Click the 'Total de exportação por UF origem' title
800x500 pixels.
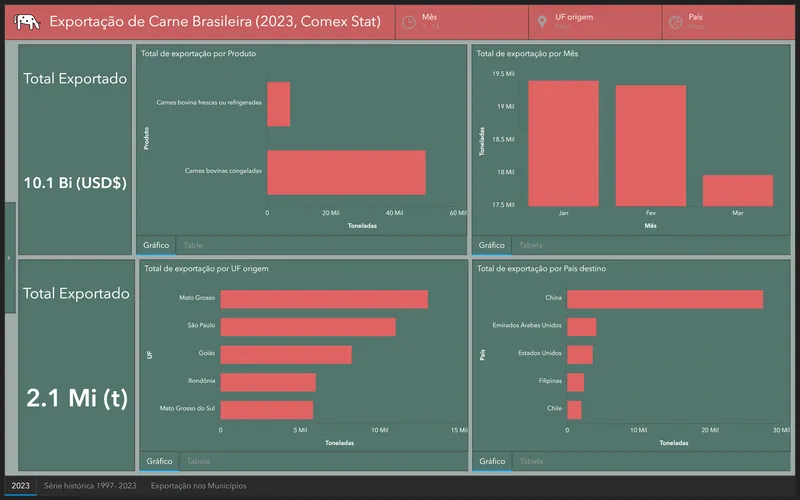coord(206,268)
